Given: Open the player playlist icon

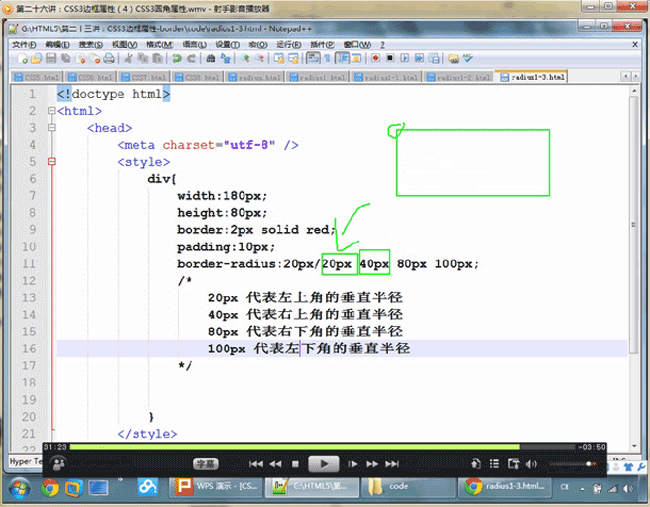Looking at the screenshot, I should 494,463.
